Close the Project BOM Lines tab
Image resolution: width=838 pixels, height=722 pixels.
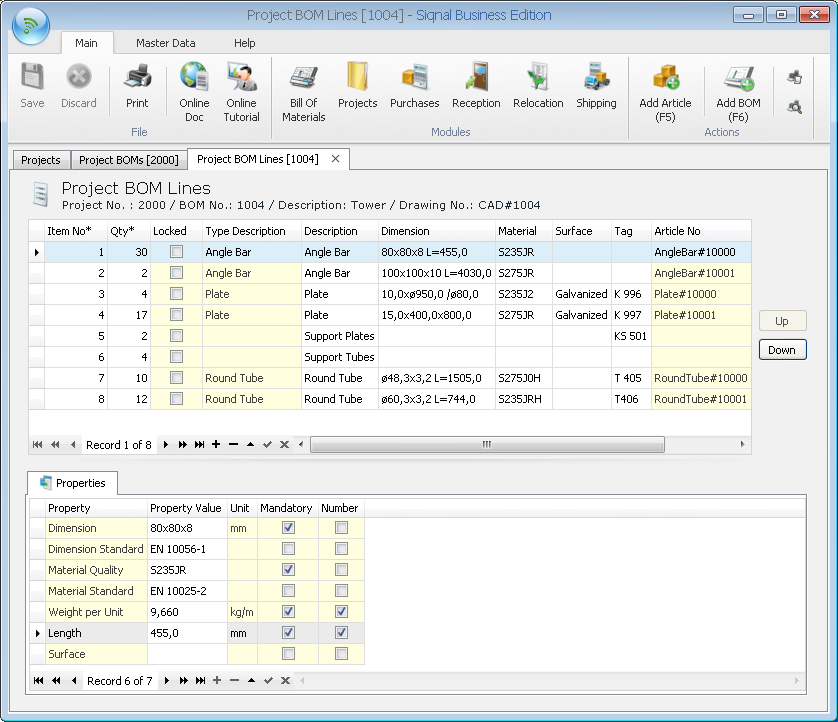(336, 159)
